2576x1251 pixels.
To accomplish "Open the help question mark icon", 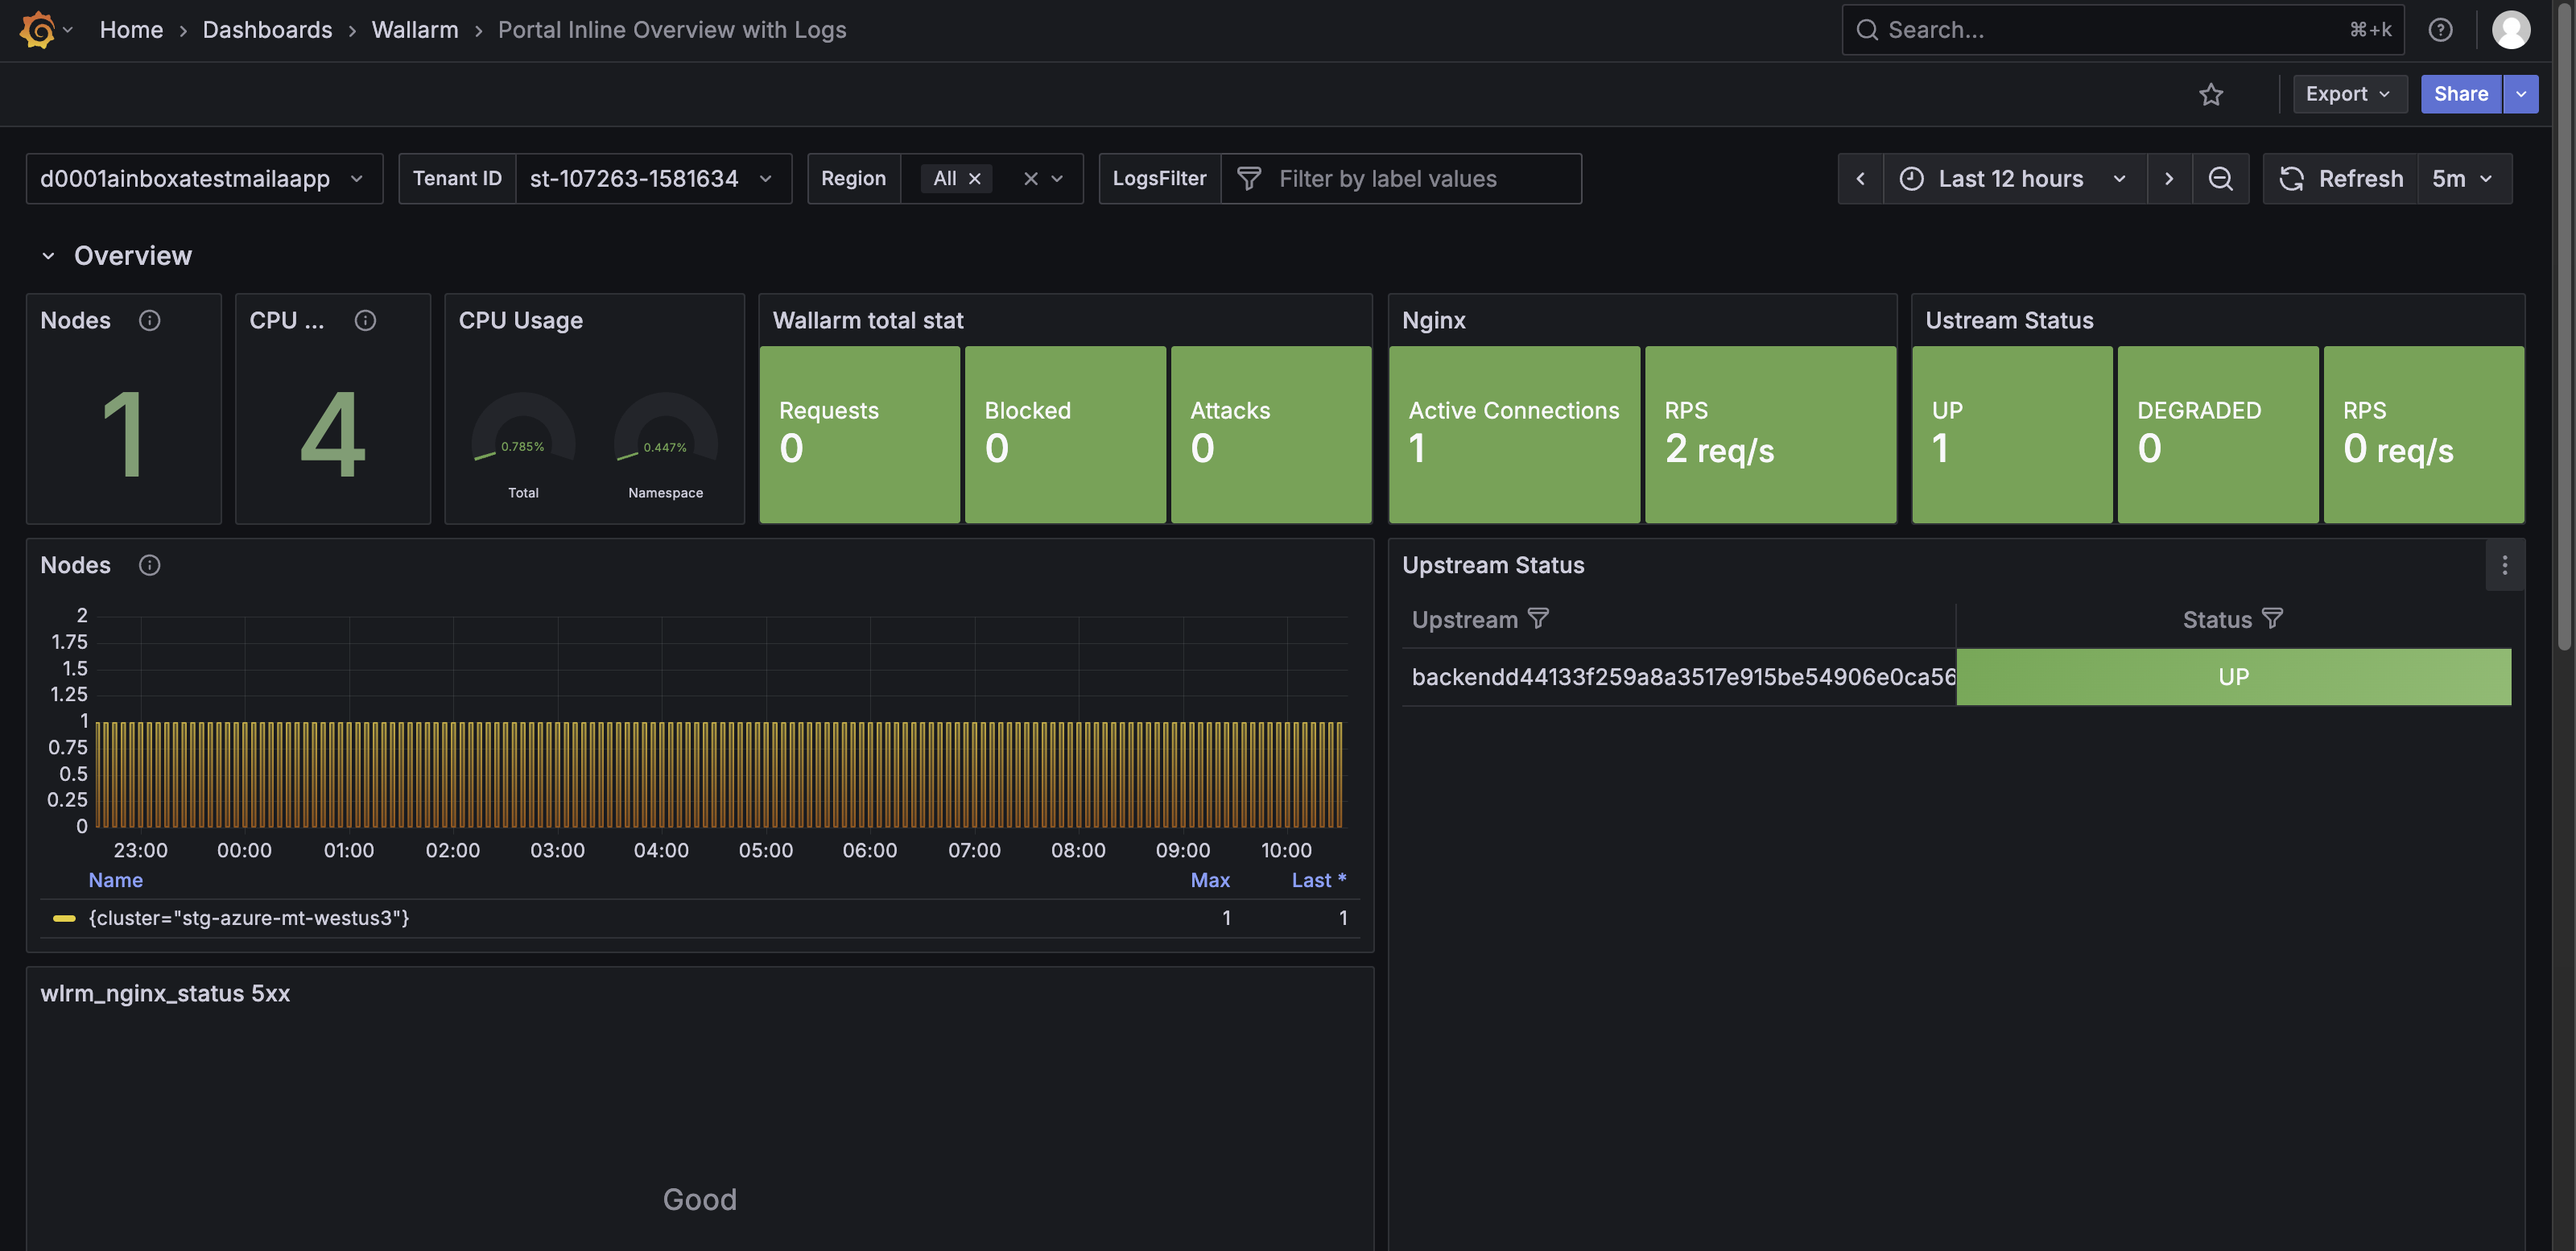I will coord(2440,30).
